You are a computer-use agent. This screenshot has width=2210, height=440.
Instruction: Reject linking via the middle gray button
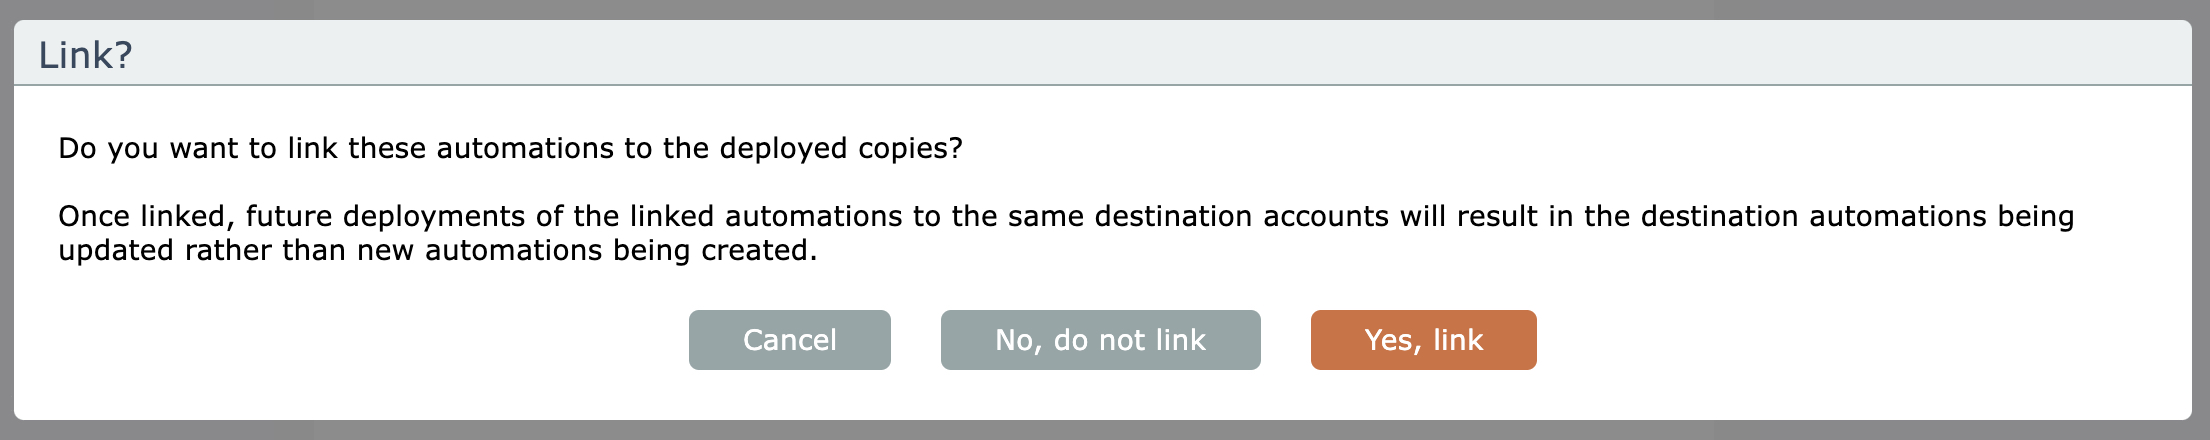pos(1100,340)
